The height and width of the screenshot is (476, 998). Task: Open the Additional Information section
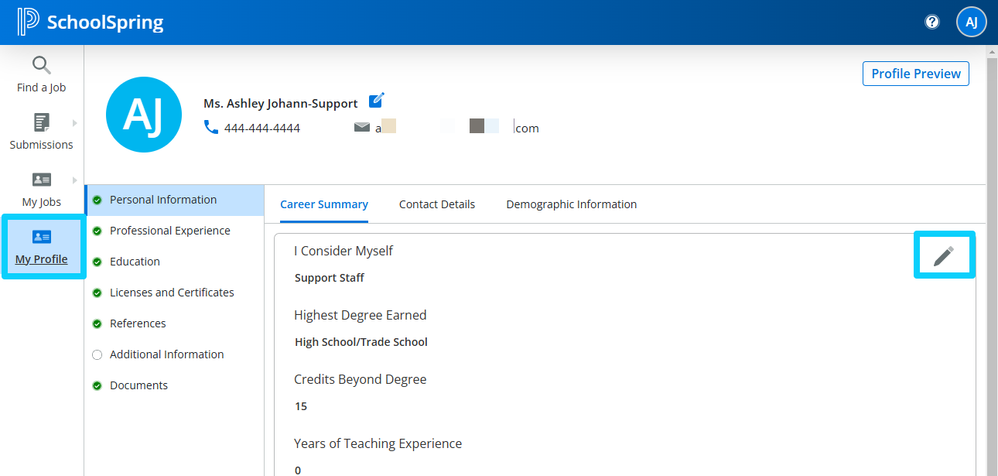166,355
